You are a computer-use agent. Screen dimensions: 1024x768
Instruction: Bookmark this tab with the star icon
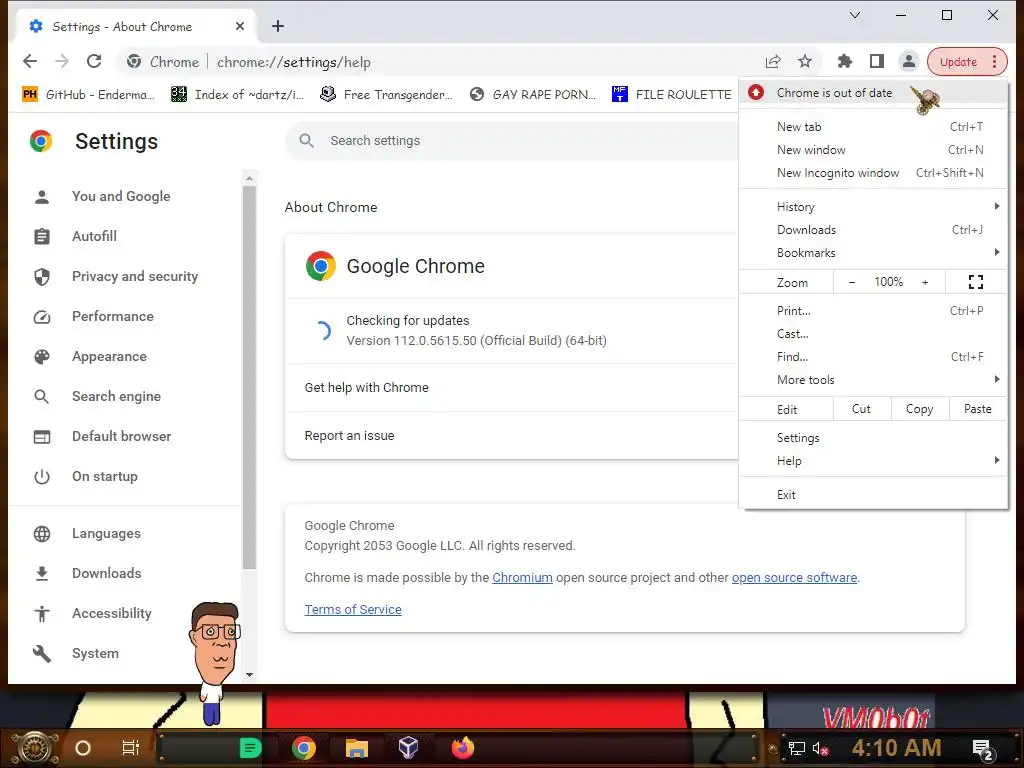805,61
